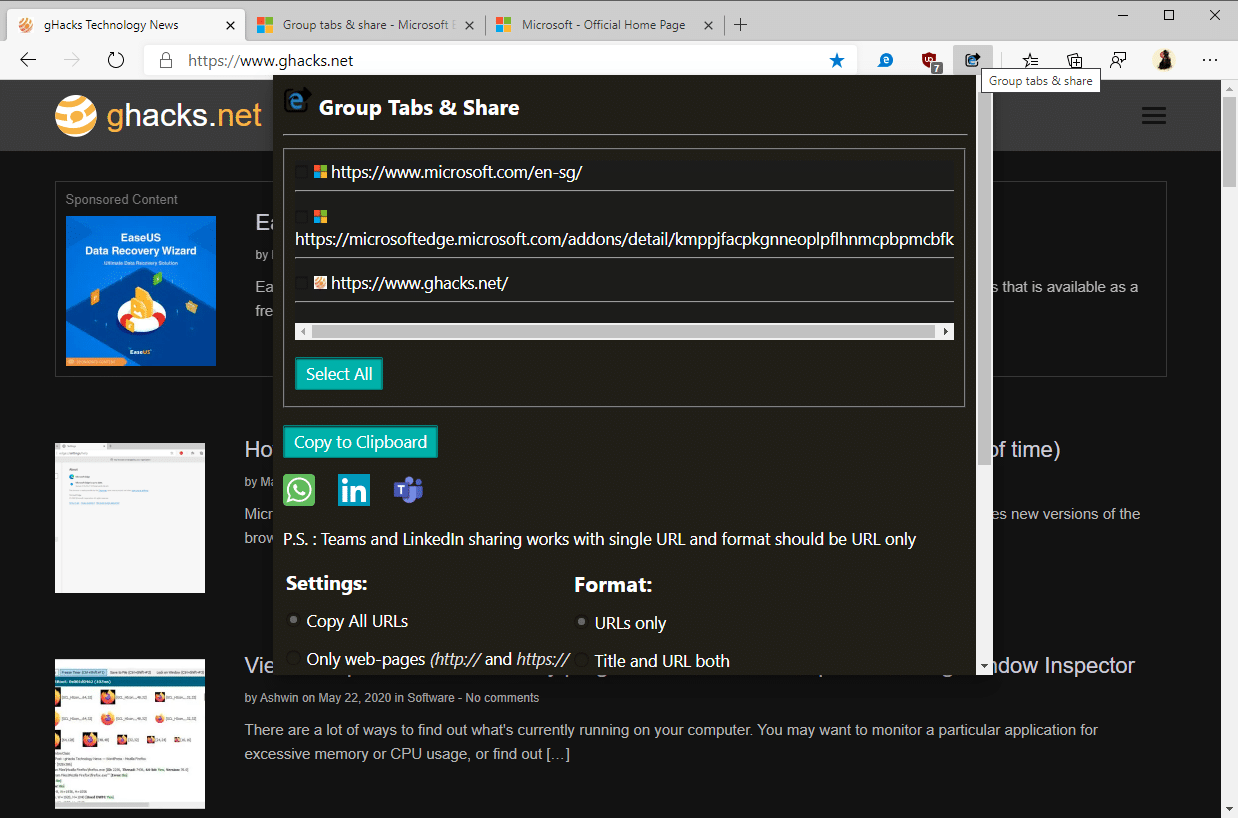This screenshot has width=1238, height=818.
Task: Switch to Group tabs & share tab
Action: pos(364,25)
